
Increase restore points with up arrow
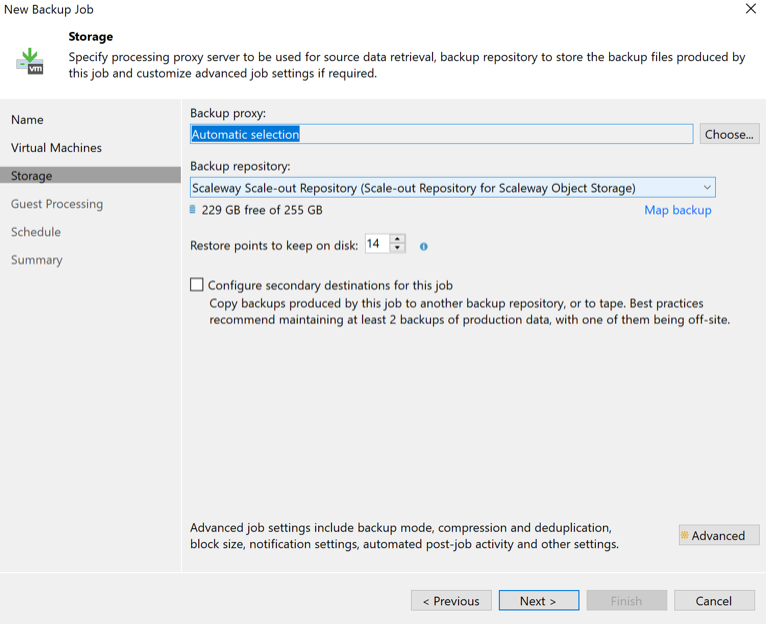[x=397, y=239]
